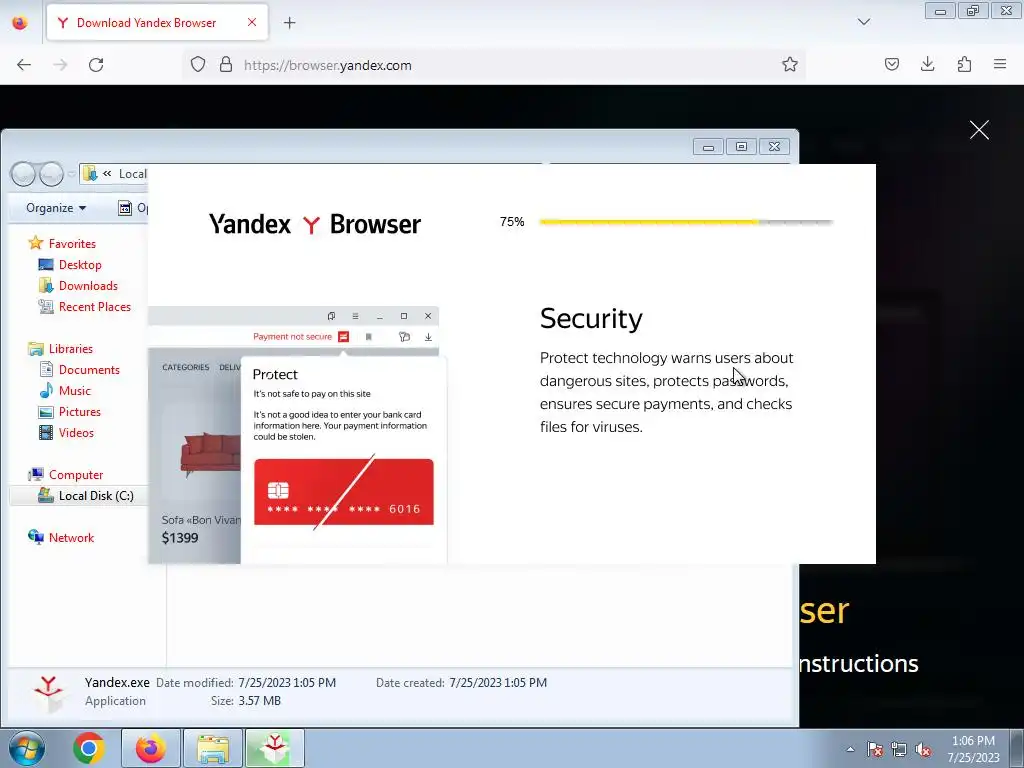Click the muted volume tray icon
Viewport: 1024px width, 768px height.
(x=923, y=749)
